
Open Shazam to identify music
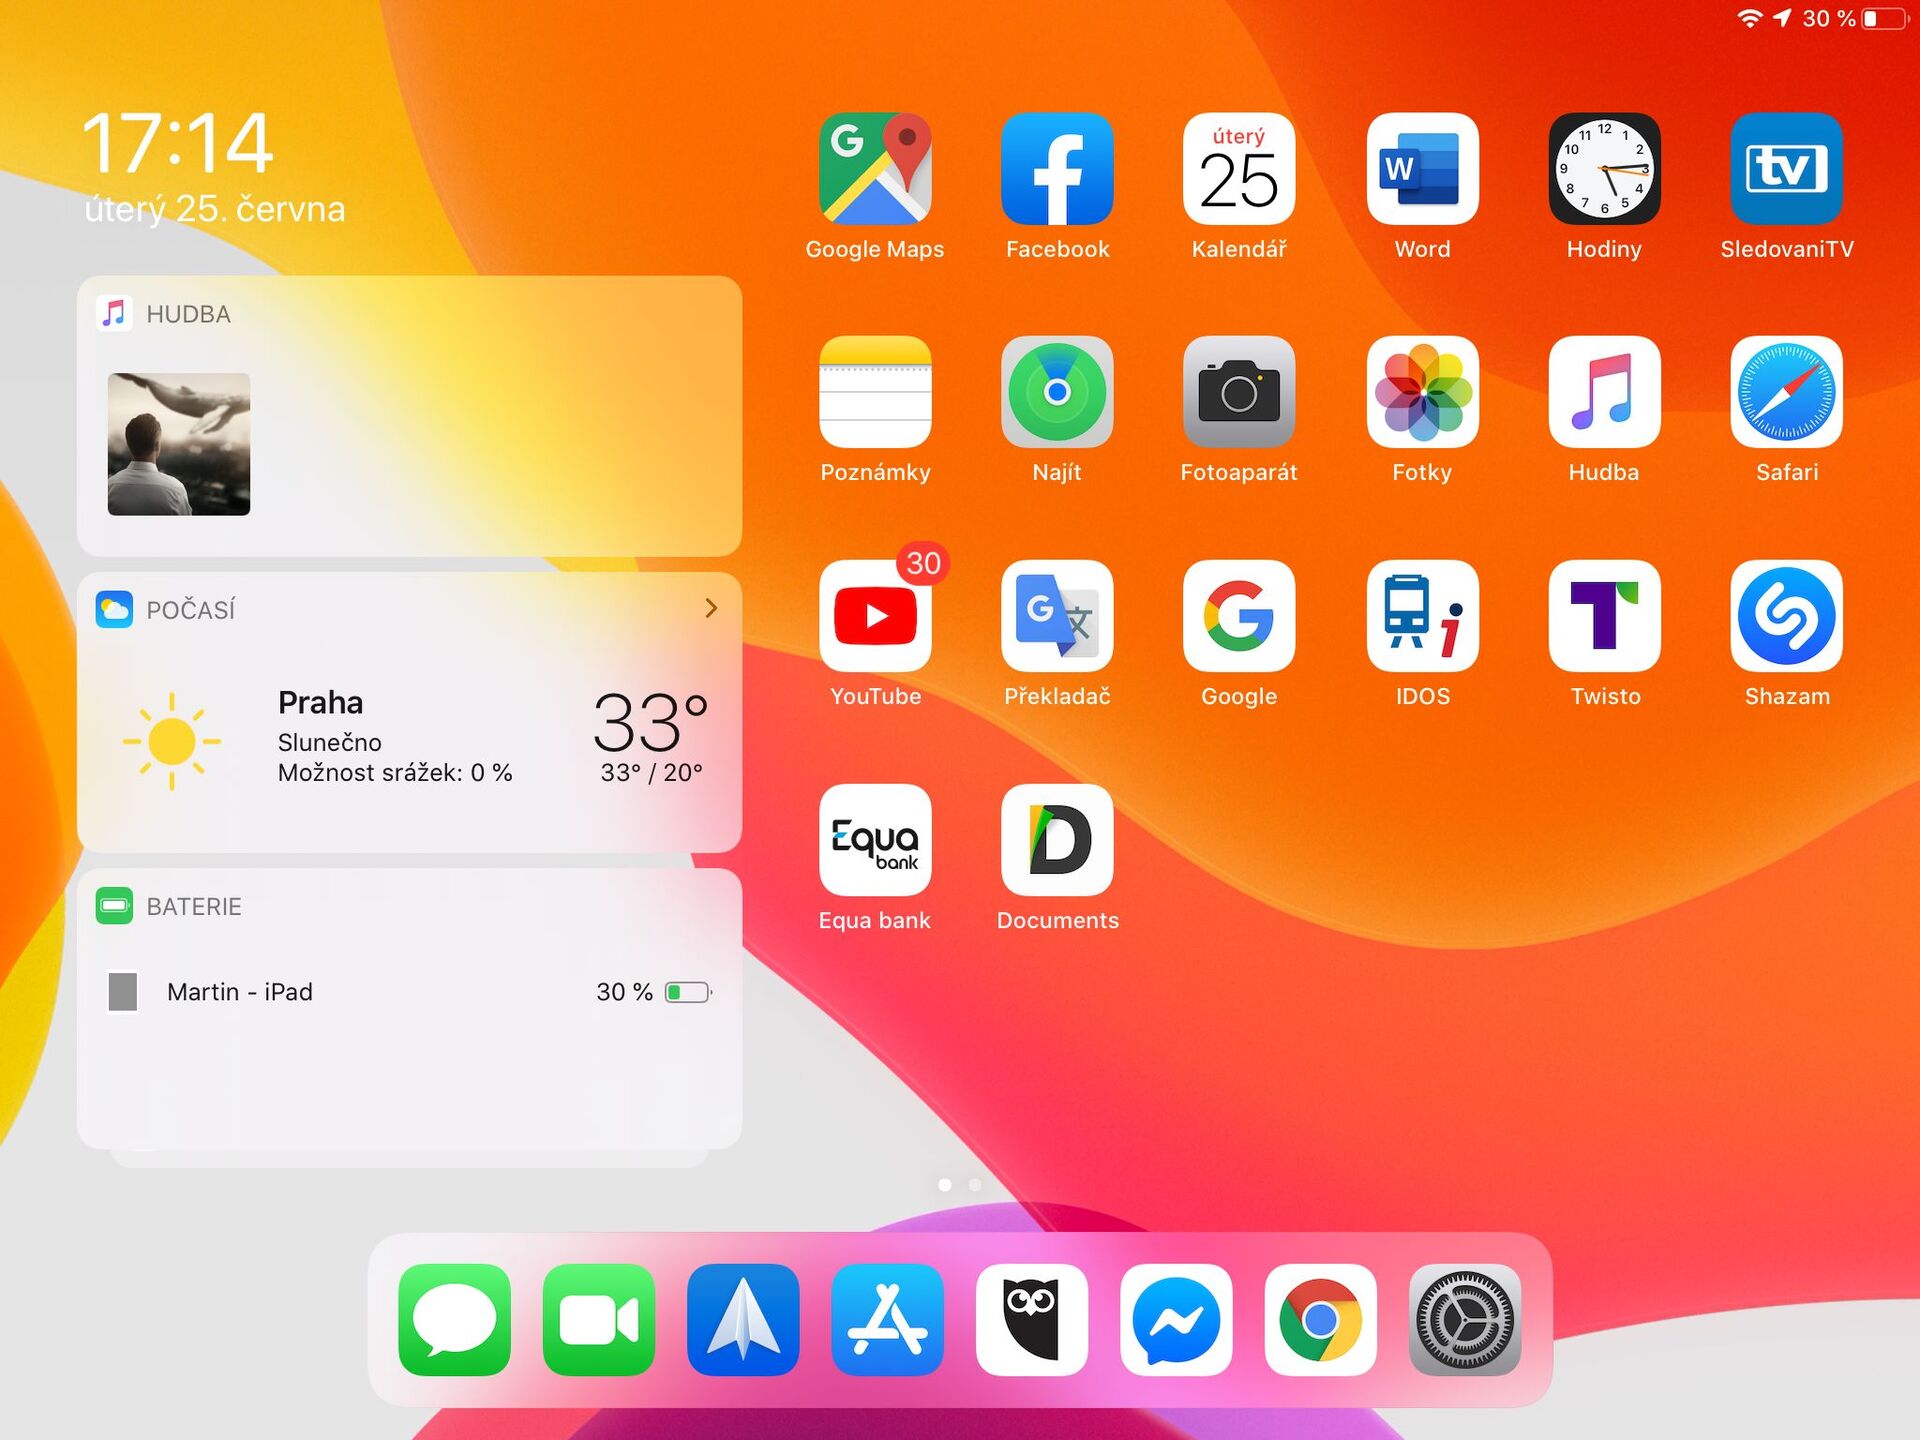tap(1786, 616)
